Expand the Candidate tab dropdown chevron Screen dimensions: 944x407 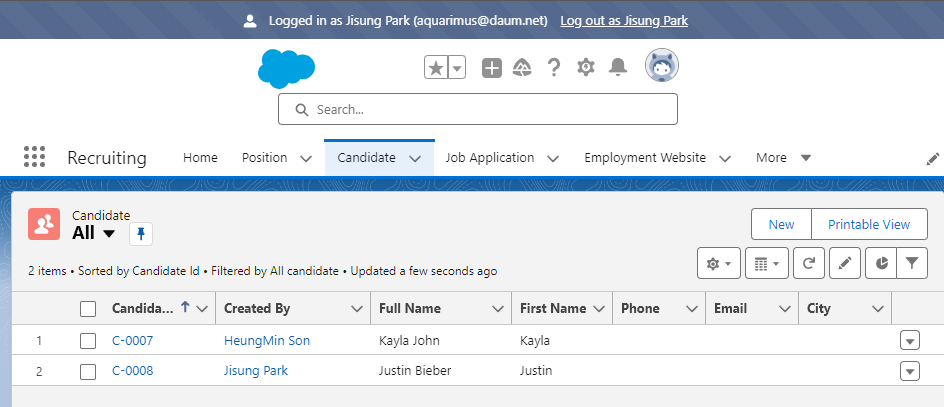[x=415, y=159]
